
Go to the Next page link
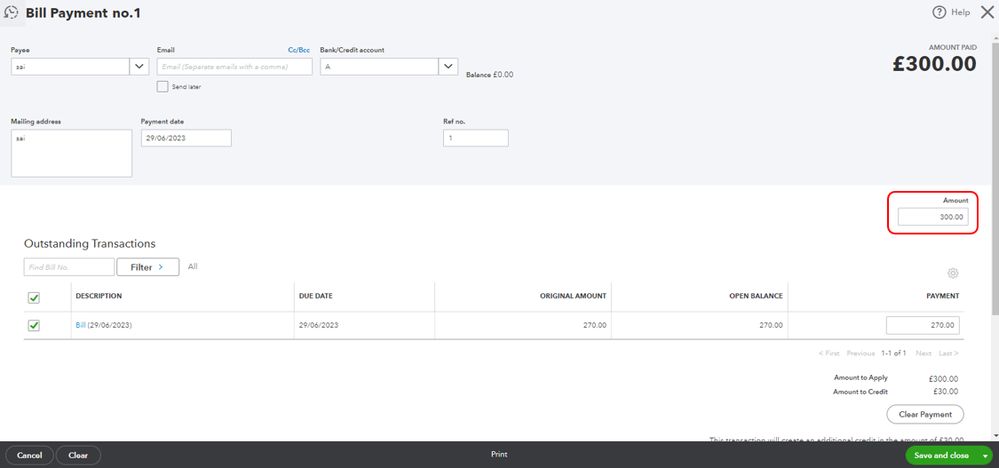pyautogui.click(x=923, y=353)
